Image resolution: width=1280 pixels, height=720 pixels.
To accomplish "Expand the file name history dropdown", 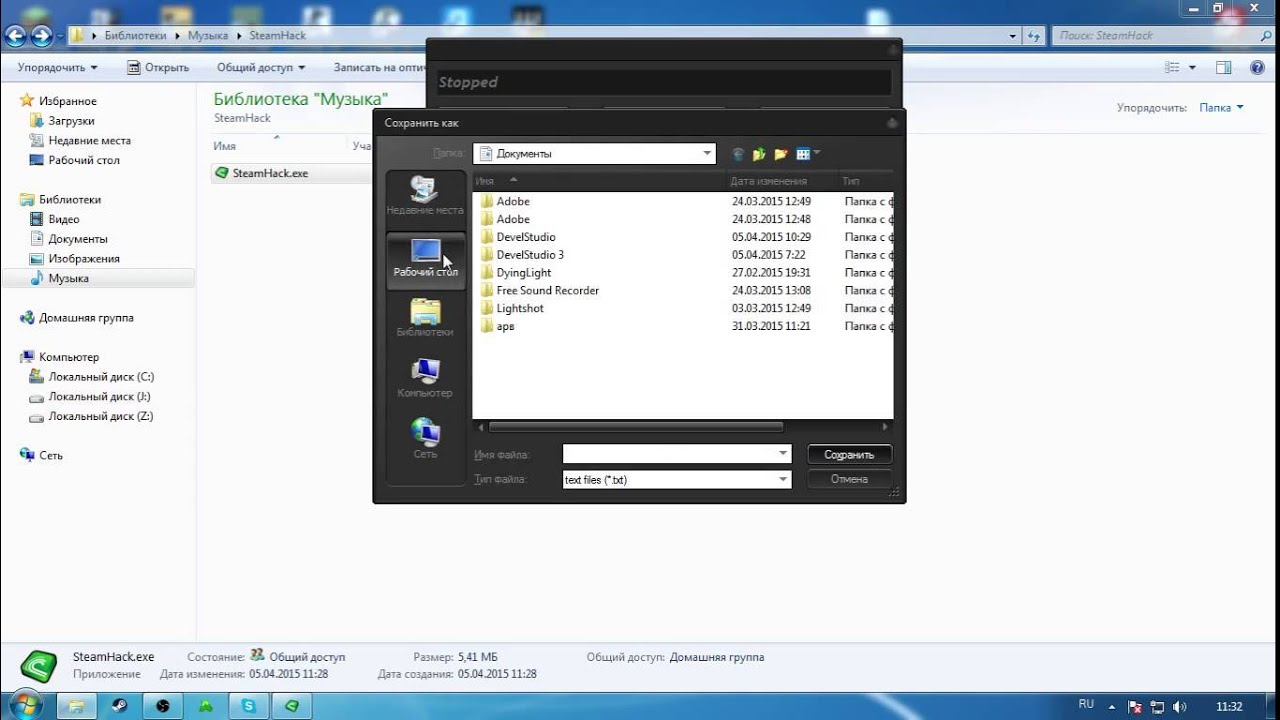I will (x=783, y=454).
